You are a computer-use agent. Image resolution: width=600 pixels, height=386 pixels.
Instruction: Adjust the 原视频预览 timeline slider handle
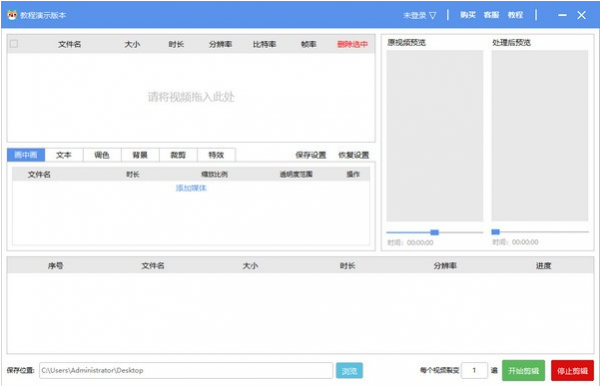[434, 232]
